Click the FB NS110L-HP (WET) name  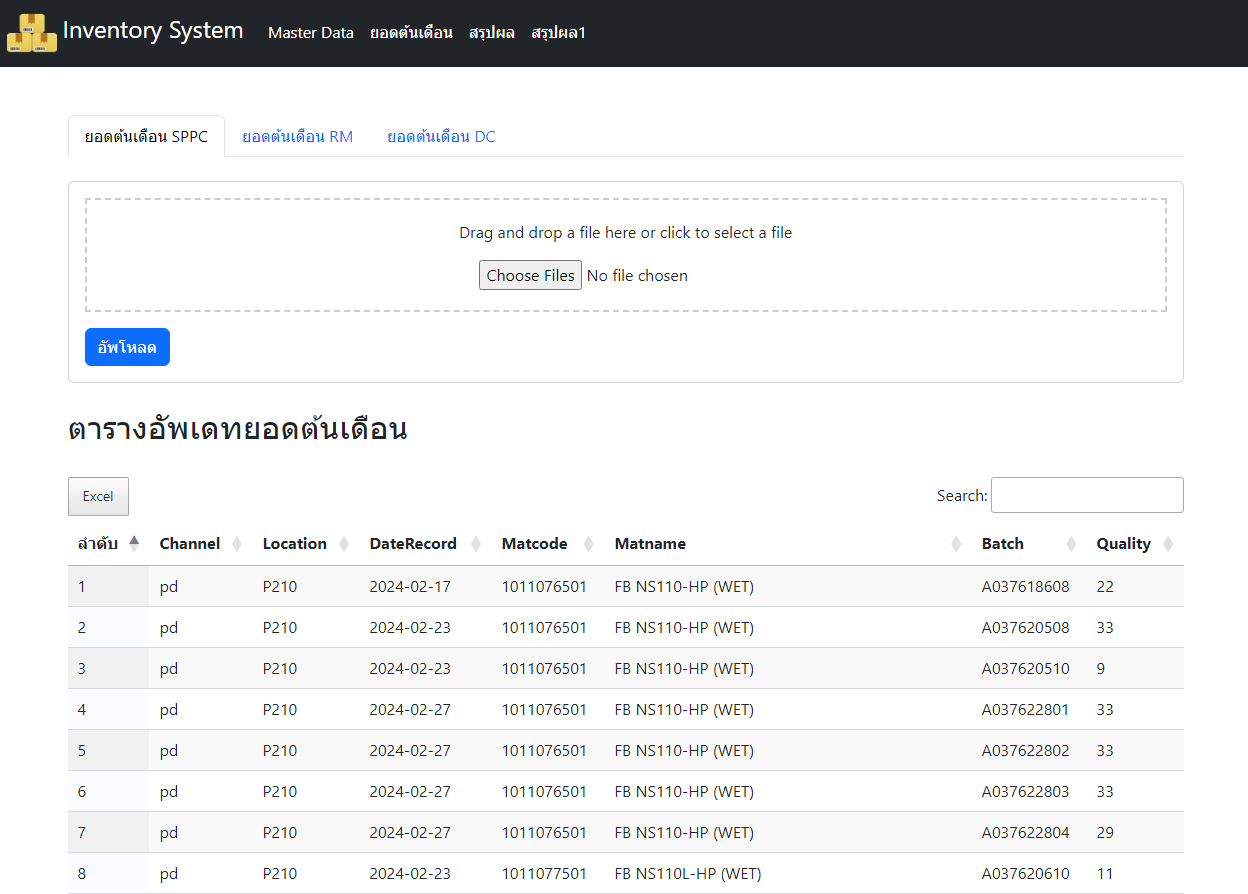[x=688, y=874]
